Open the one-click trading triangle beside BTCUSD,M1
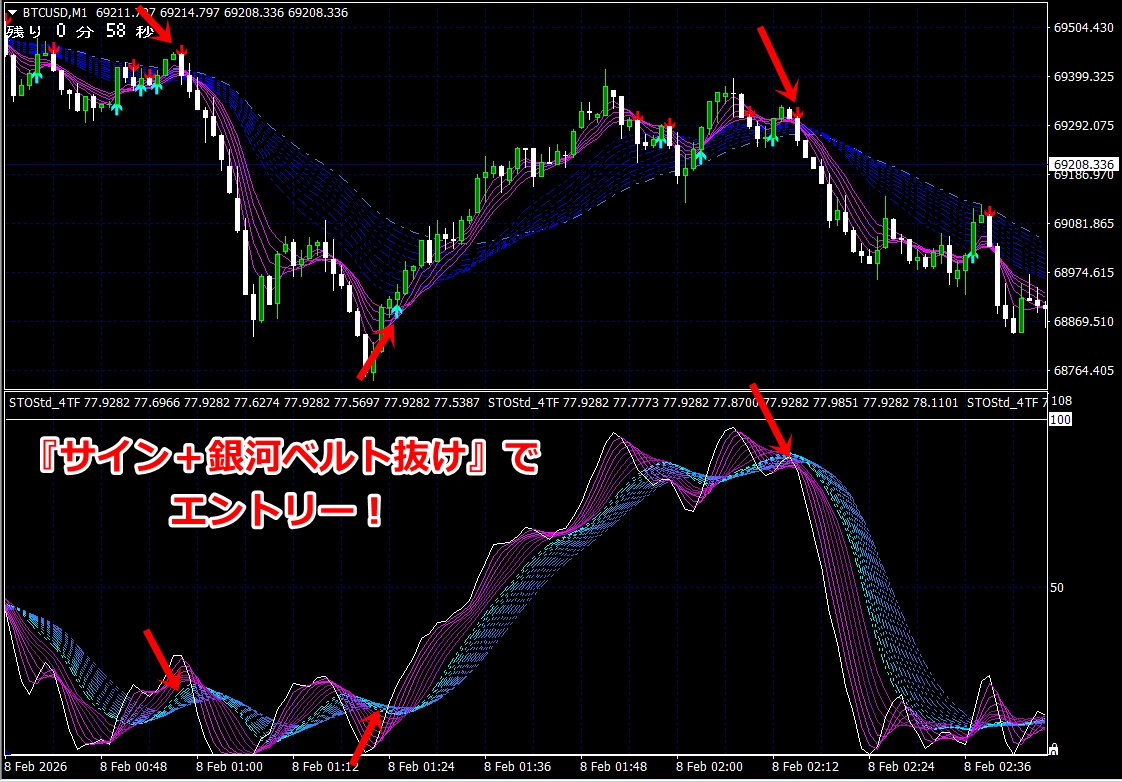The height and width of the screenshot is (782, 1122). (x=12, y=13)
